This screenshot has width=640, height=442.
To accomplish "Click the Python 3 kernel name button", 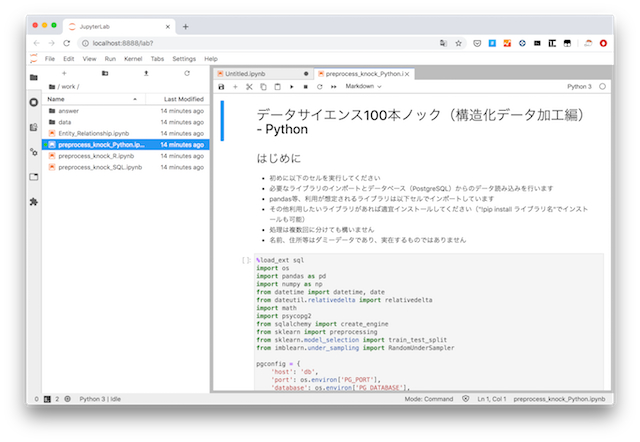I will coord(579,87).
